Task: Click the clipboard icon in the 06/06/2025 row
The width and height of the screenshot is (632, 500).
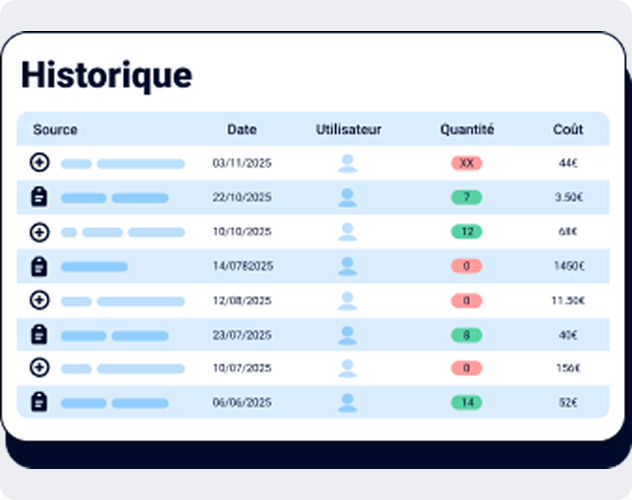Action: click(39, 402)
